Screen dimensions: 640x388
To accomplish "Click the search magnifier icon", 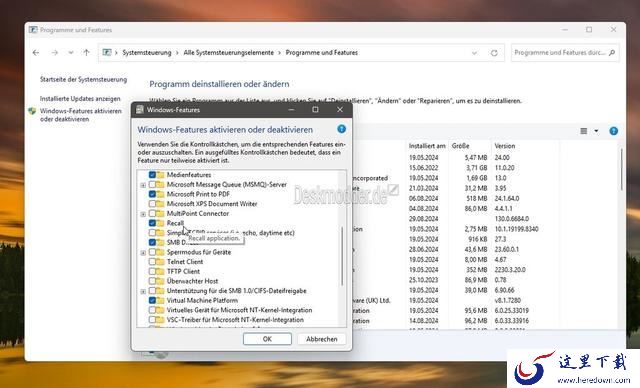I will tap(611, 53).
